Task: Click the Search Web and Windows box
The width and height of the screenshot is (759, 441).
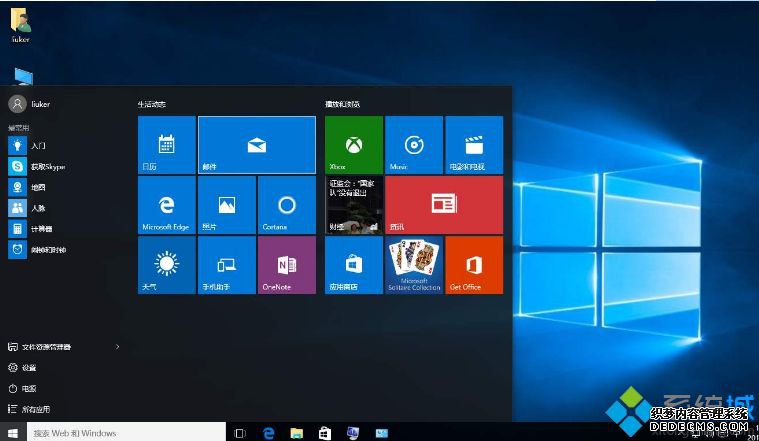Action: pyautogui.click(x=126, y=432)
